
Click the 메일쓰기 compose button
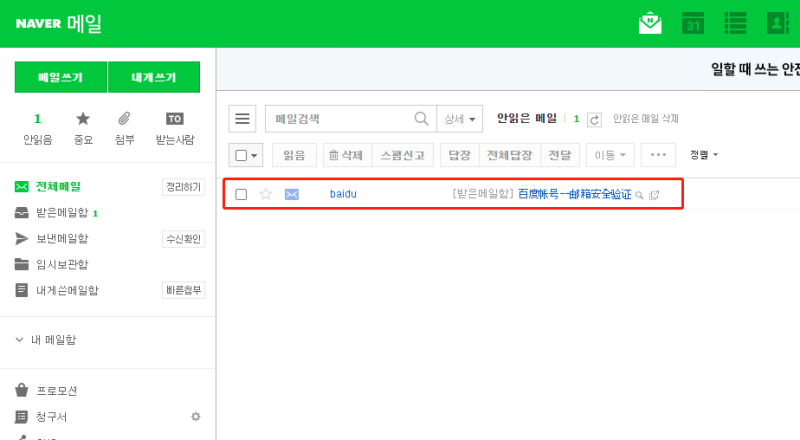pos(61,77)
